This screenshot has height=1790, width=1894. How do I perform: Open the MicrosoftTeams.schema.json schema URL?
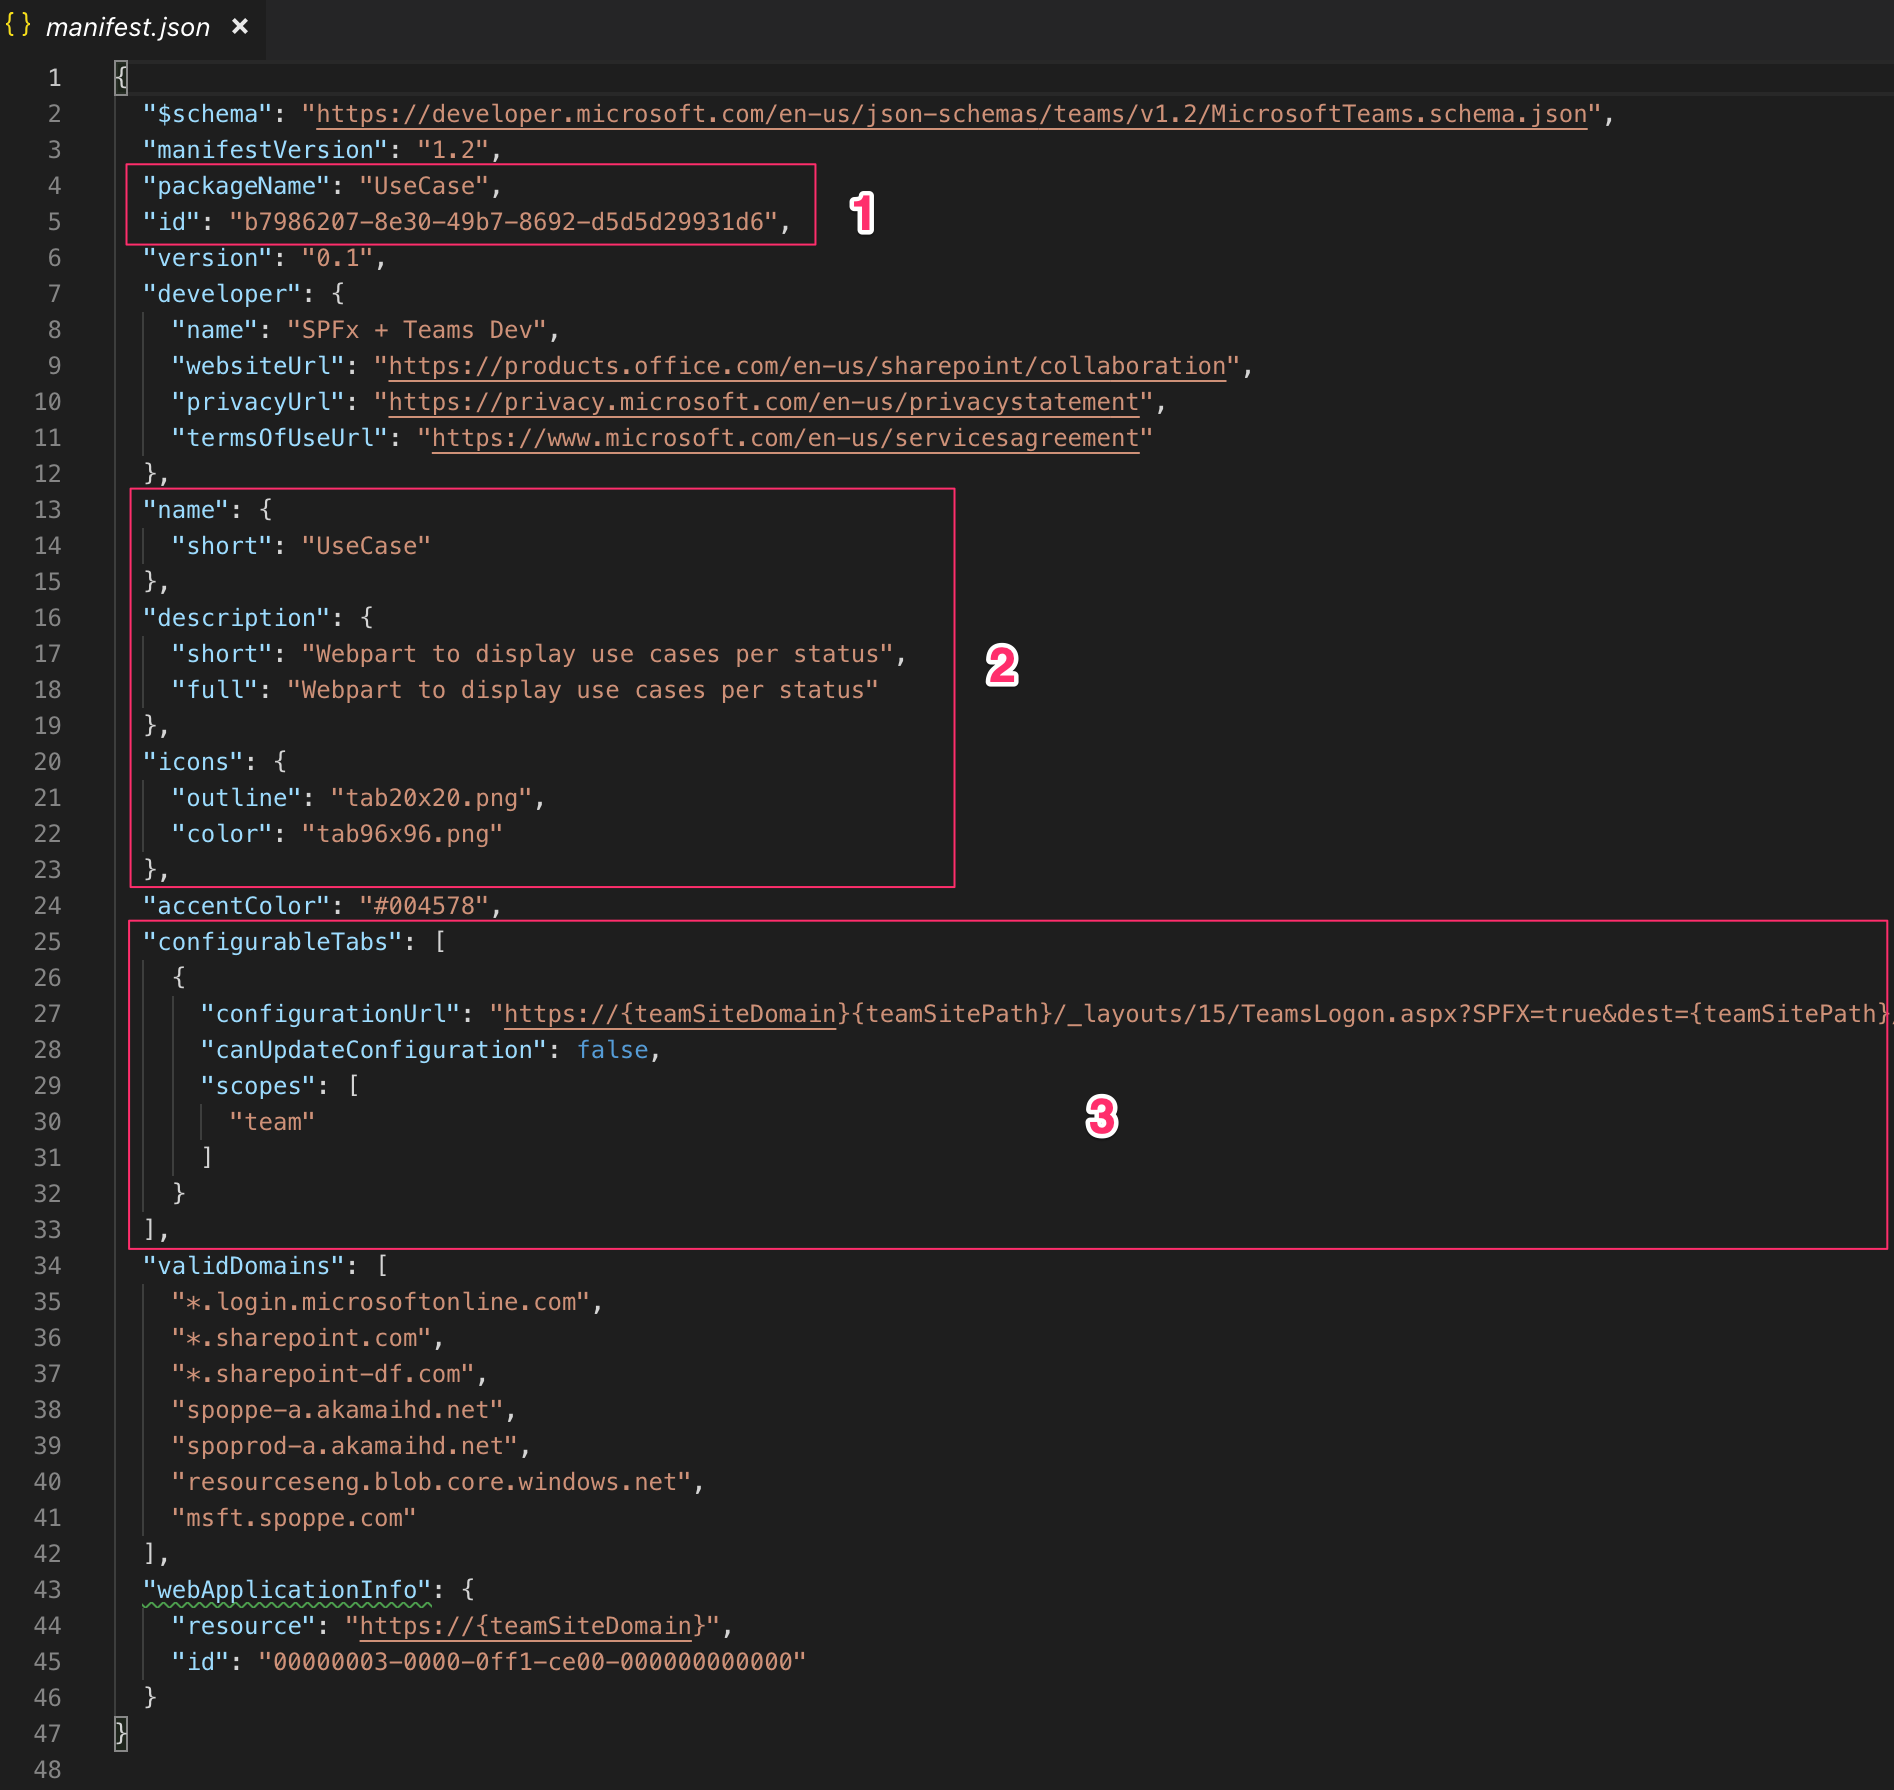tap(950, 114)
